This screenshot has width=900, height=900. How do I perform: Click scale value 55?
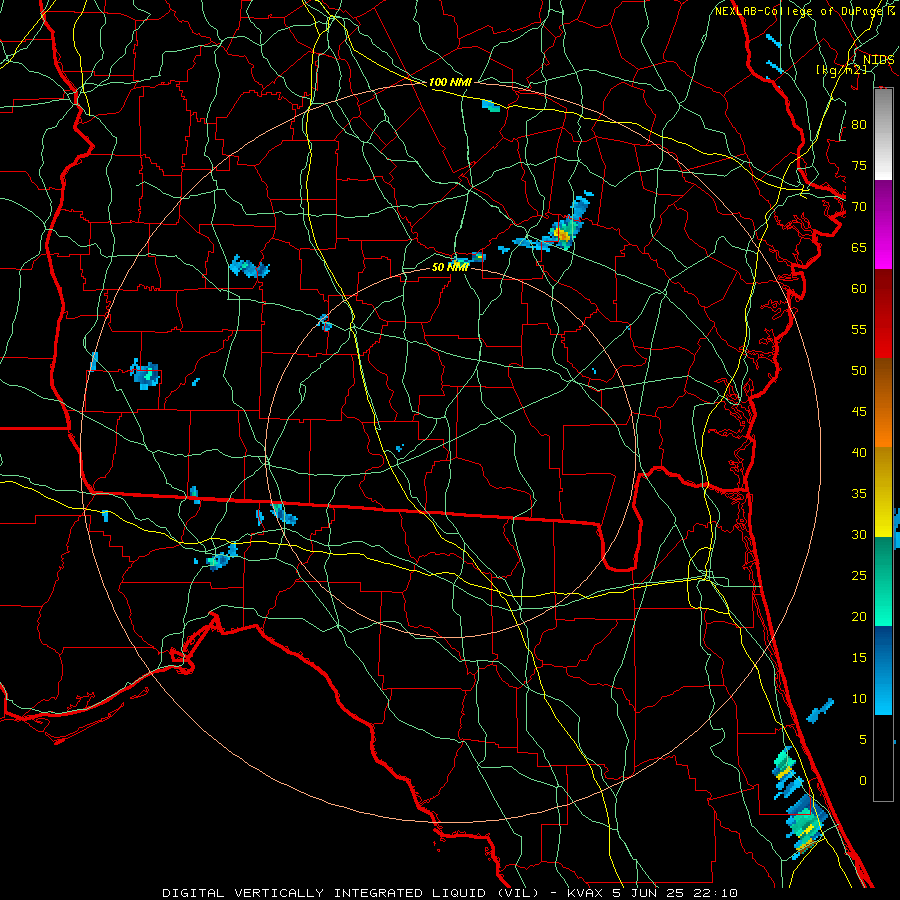(859, 329)
